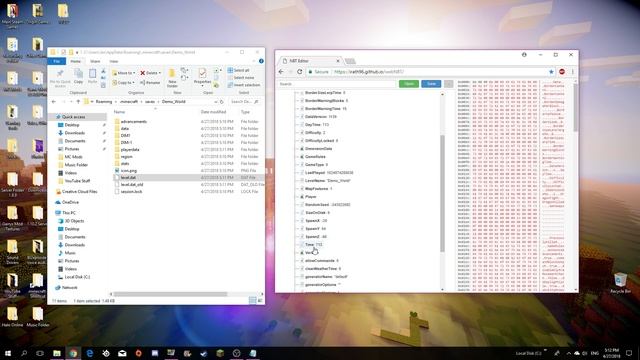Viewport: 640px width, 360px height.
Task: Bookmark this page with the star icon
Action: [551, 72]
